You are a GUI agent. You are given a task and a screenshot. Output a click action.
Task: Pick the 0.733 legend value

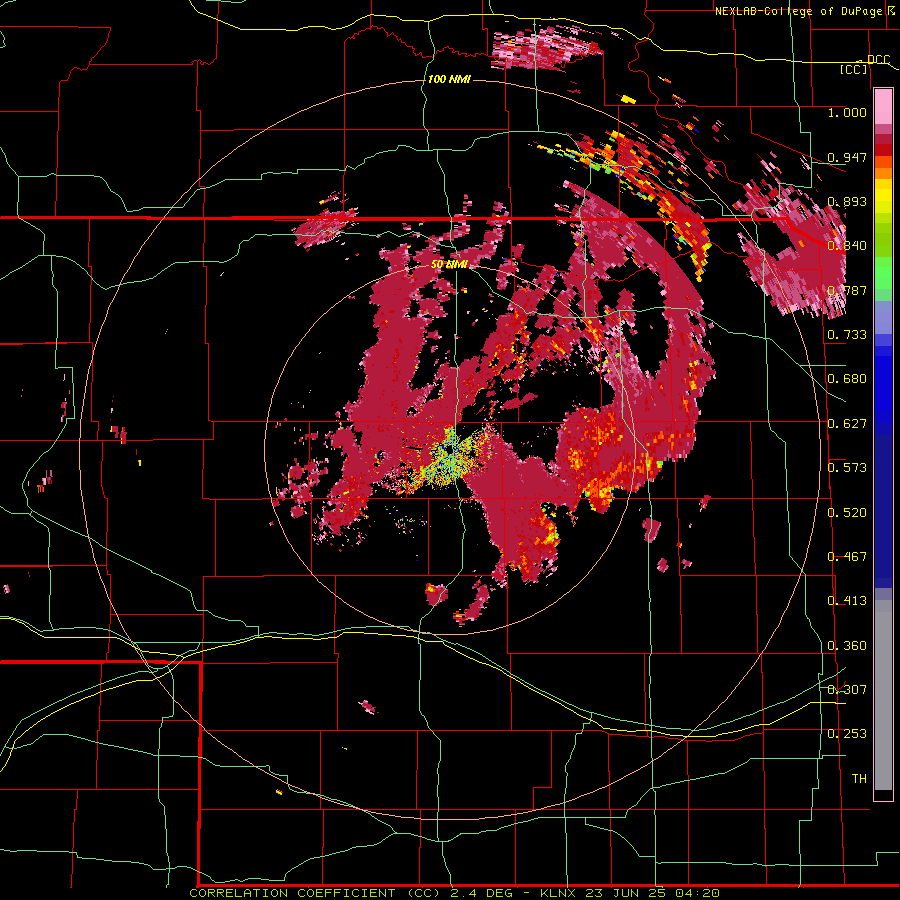pyautogui.click(x=847, y=335)
